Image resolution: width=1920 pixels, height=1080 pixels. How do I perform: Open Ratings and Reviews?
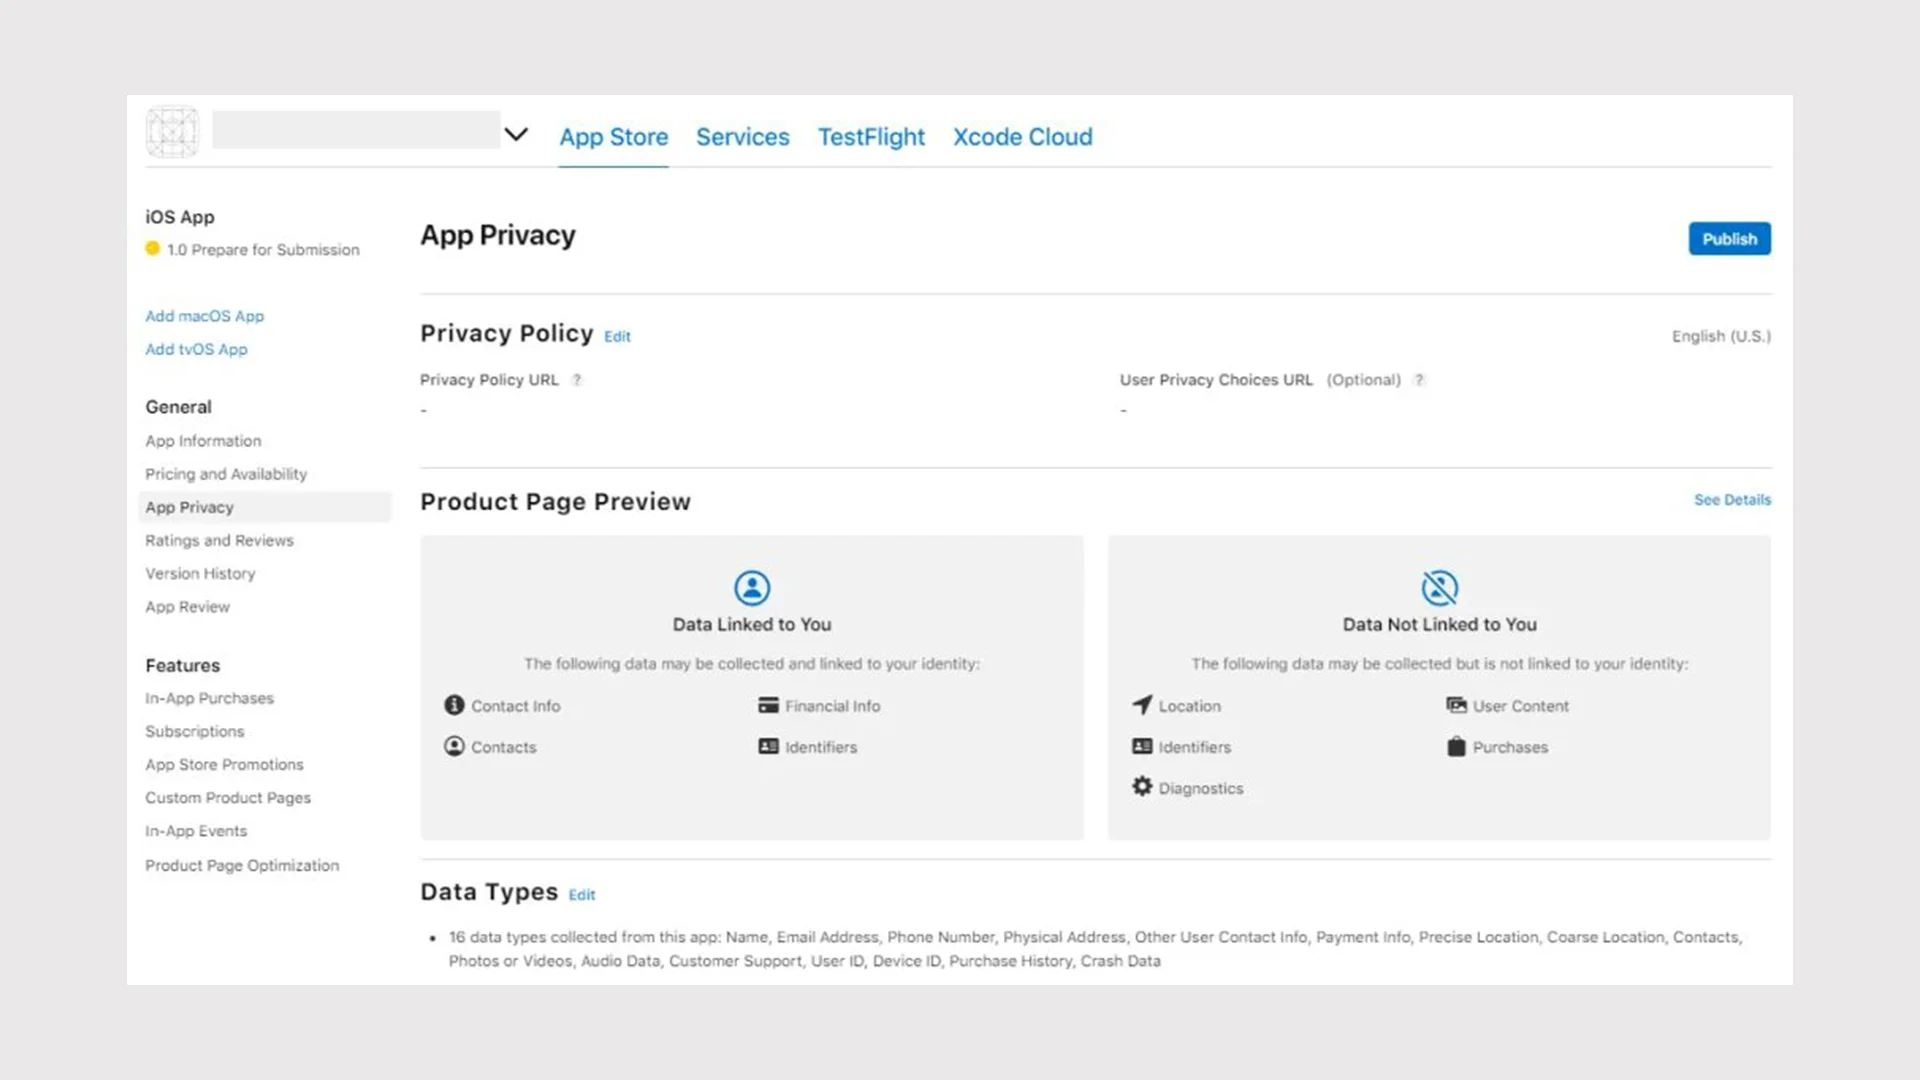click(x=219, y=540)
